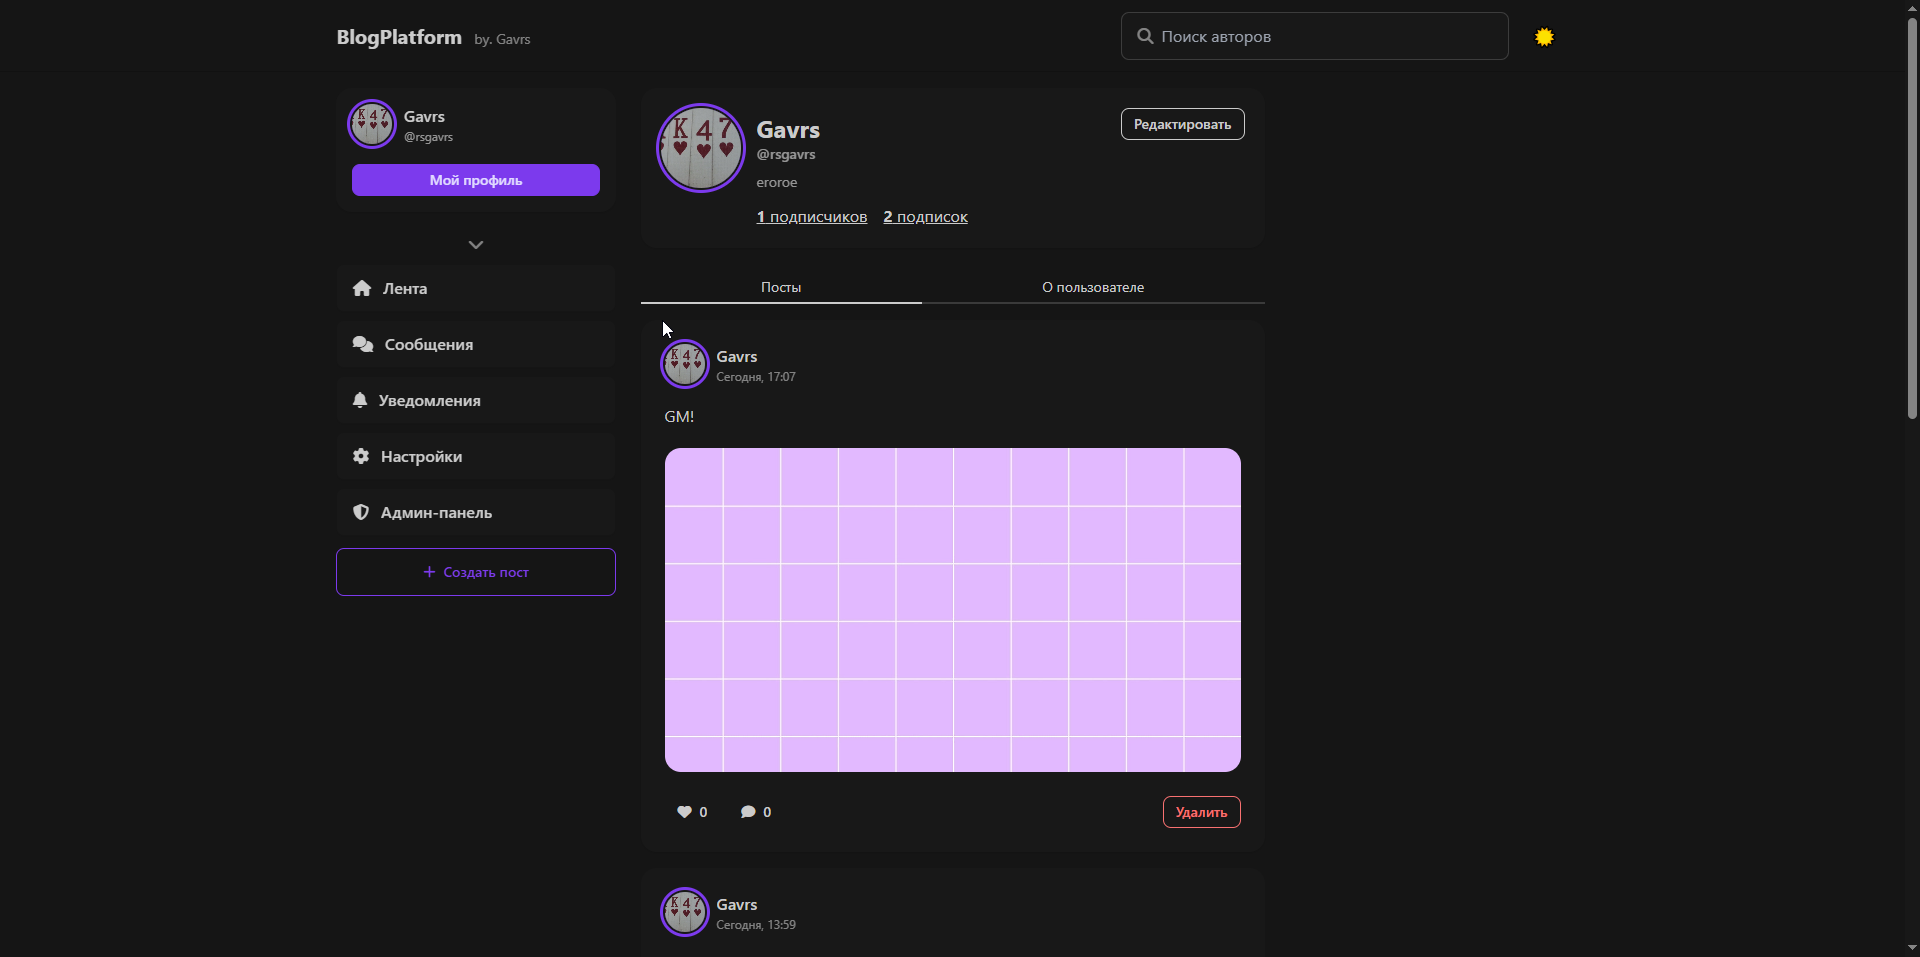This screenshot has width=1920, height=957.
Task: Toggle the sun theme switch icon
Action: [1544, 37]
